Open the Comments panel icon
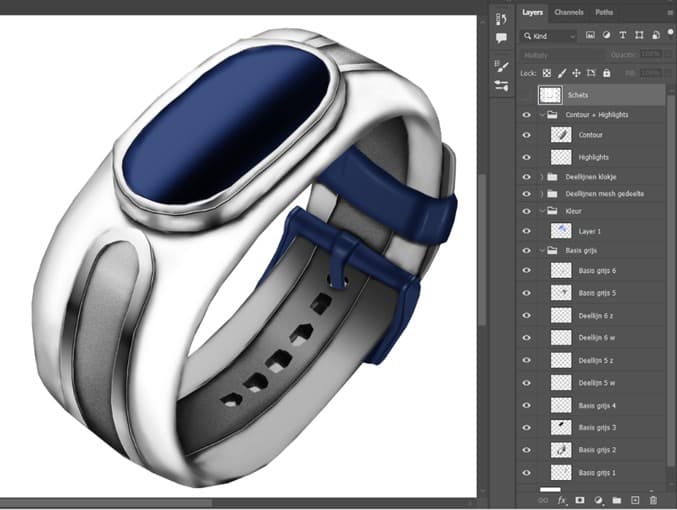677x510 pixels. point(502,38)
